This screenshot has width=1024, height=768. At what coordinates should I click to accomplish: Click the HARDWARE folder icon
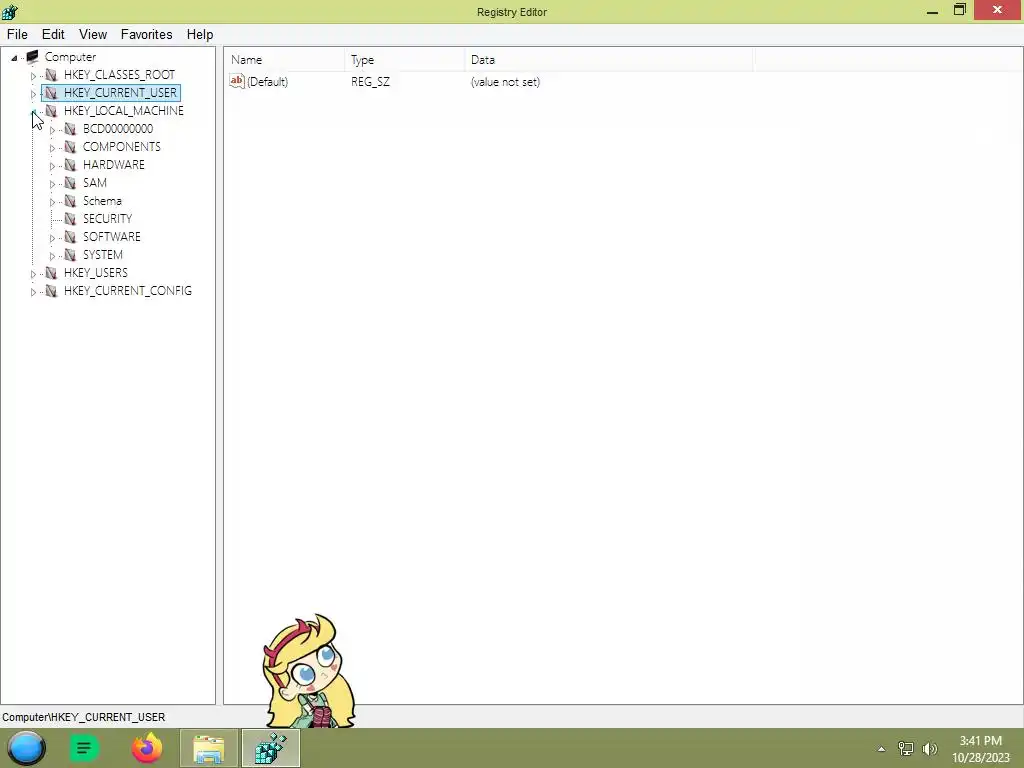(70, 165)
